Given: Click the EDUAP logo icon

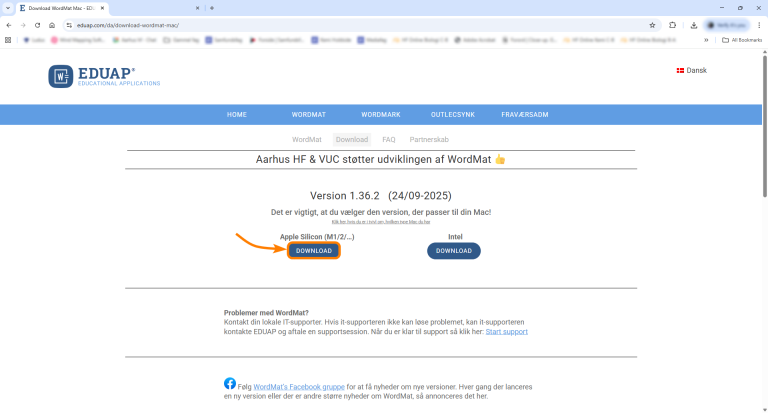Looking at the screenshot, I should 61,76.
